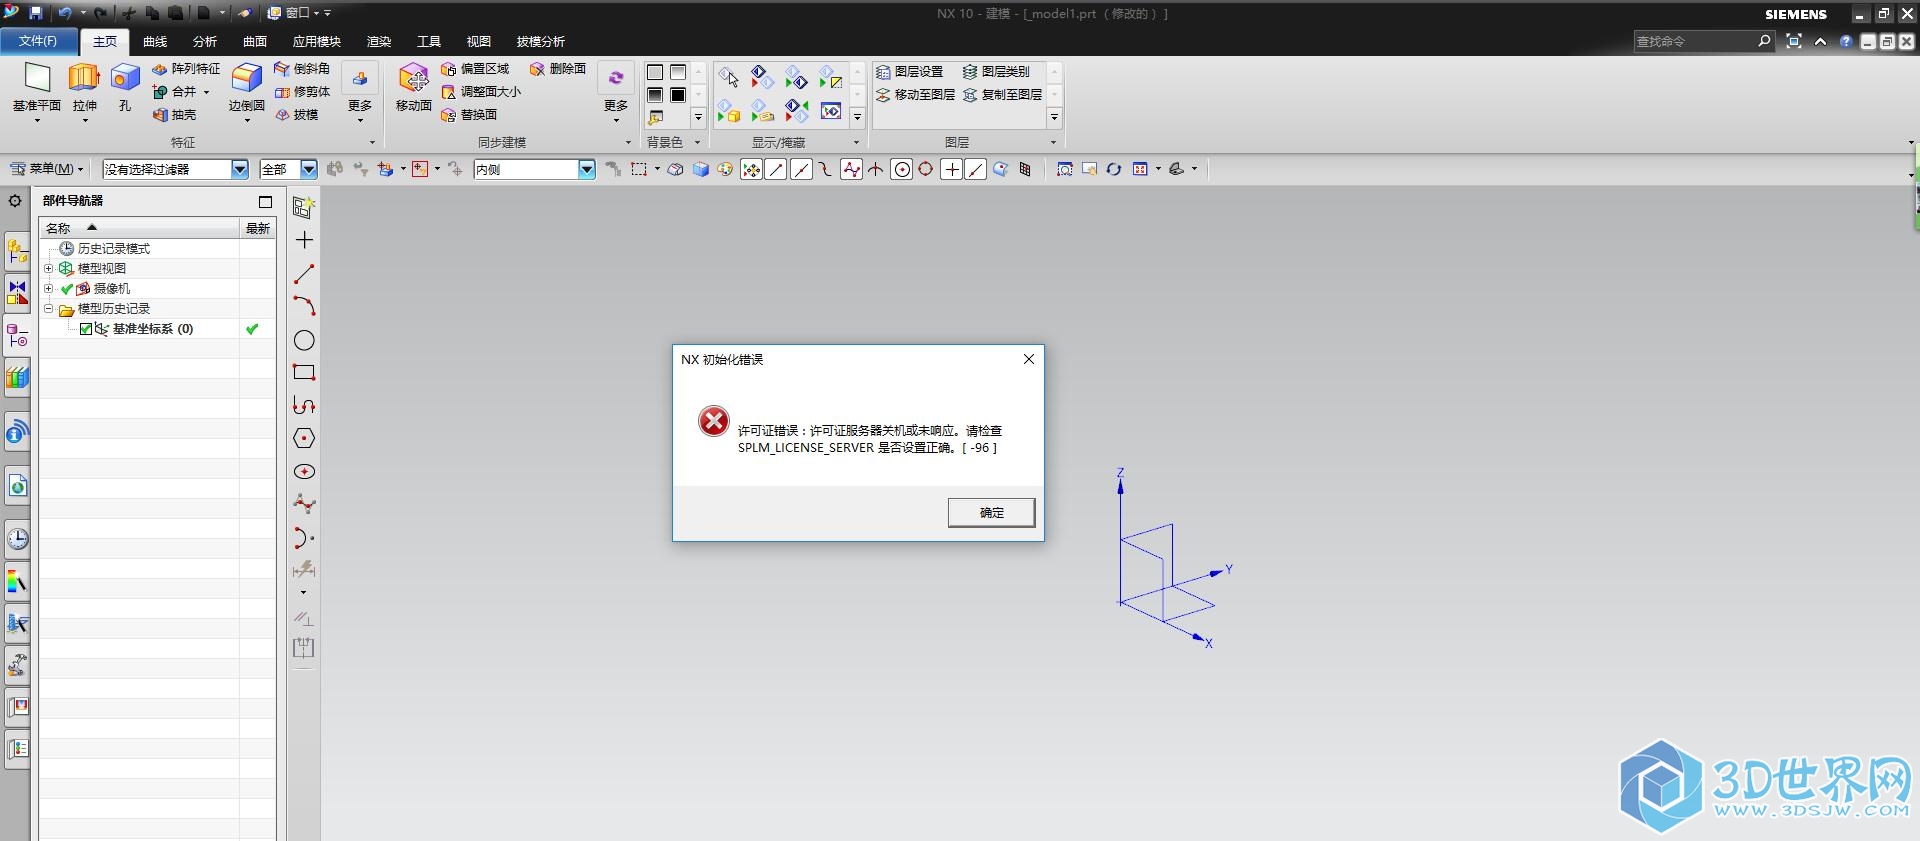
Task: Toggle the snap to quadrant point option
Action: coord(926,169)
